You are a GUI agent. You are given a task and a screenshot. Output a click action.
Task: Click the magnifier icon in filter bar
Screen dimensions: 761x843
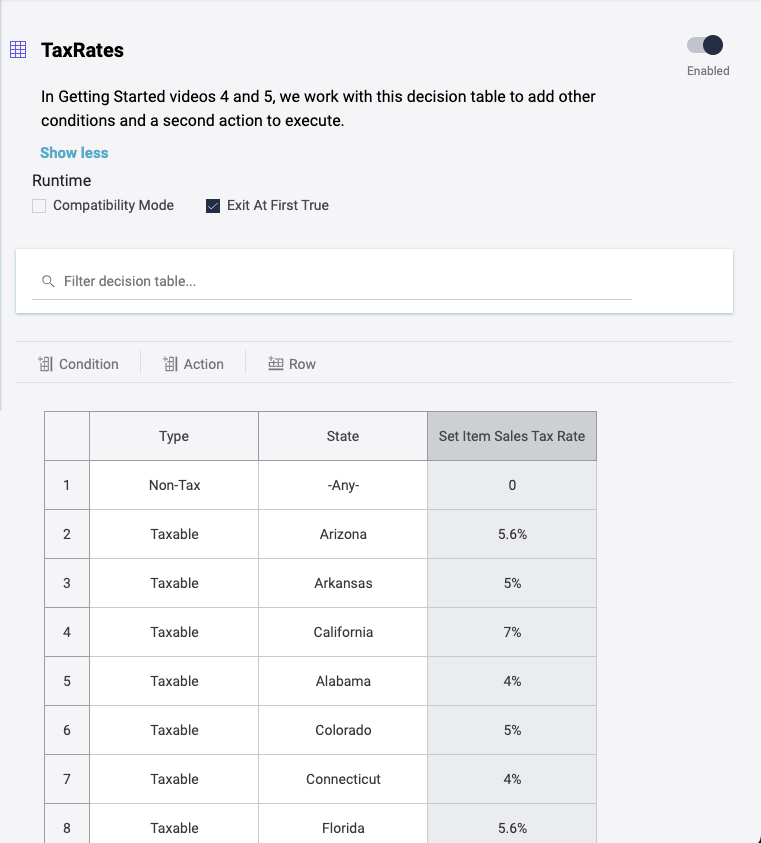coord(48,282)
